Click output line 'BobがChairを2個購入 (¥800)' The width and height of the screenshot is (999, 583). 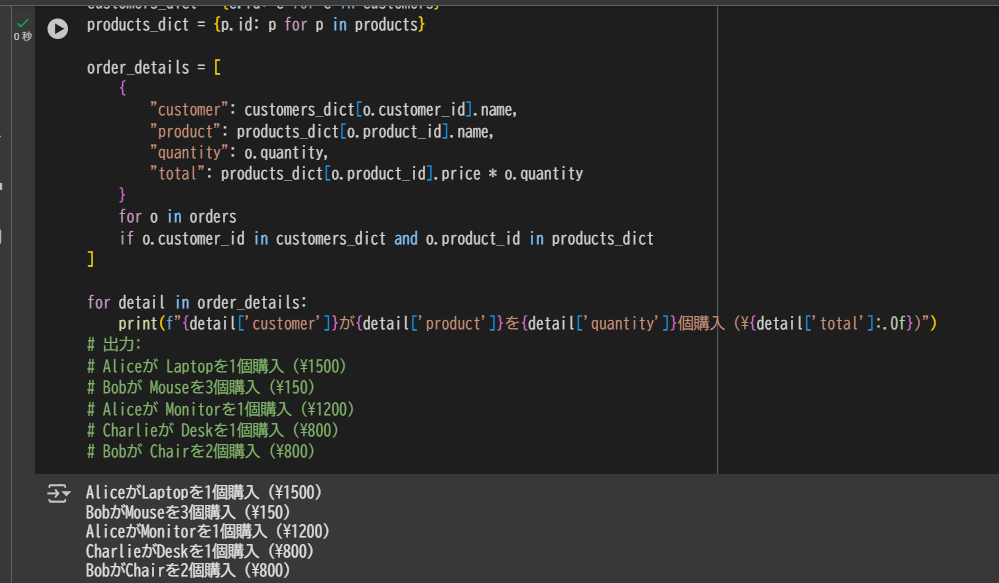pos(188,570)
